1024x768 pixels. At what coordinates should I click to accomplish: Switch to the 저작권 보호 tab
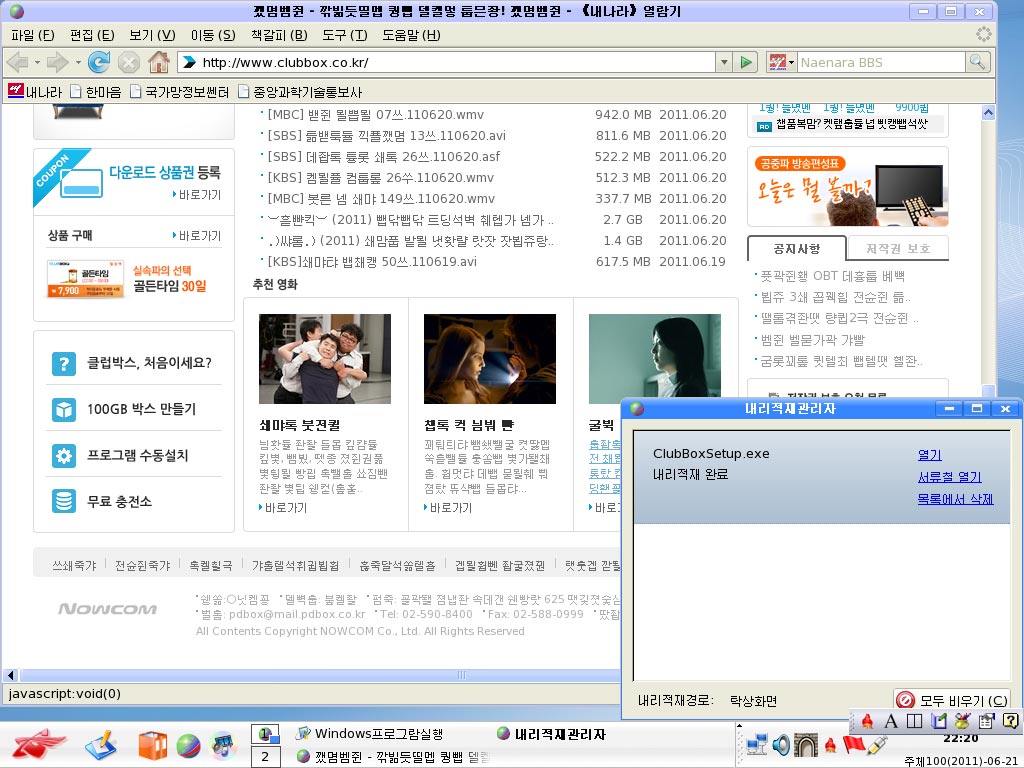click(x=897, y=248)
